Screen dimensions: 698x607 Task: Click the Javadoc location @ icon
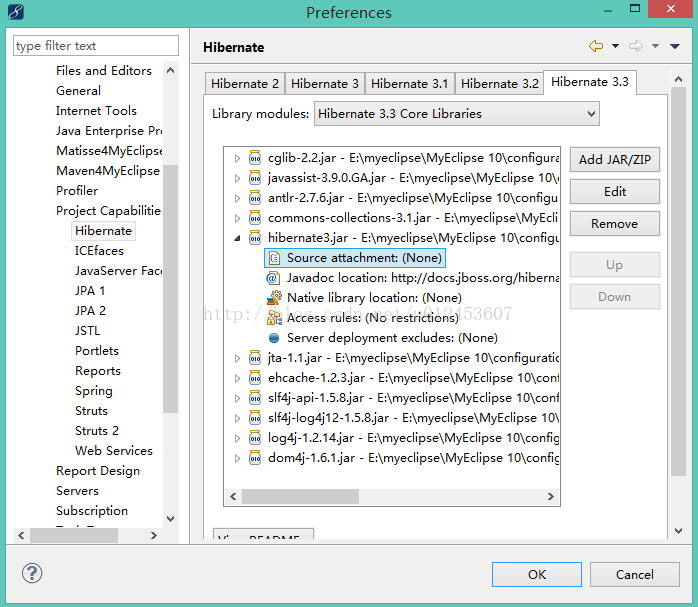click(273, 278)
